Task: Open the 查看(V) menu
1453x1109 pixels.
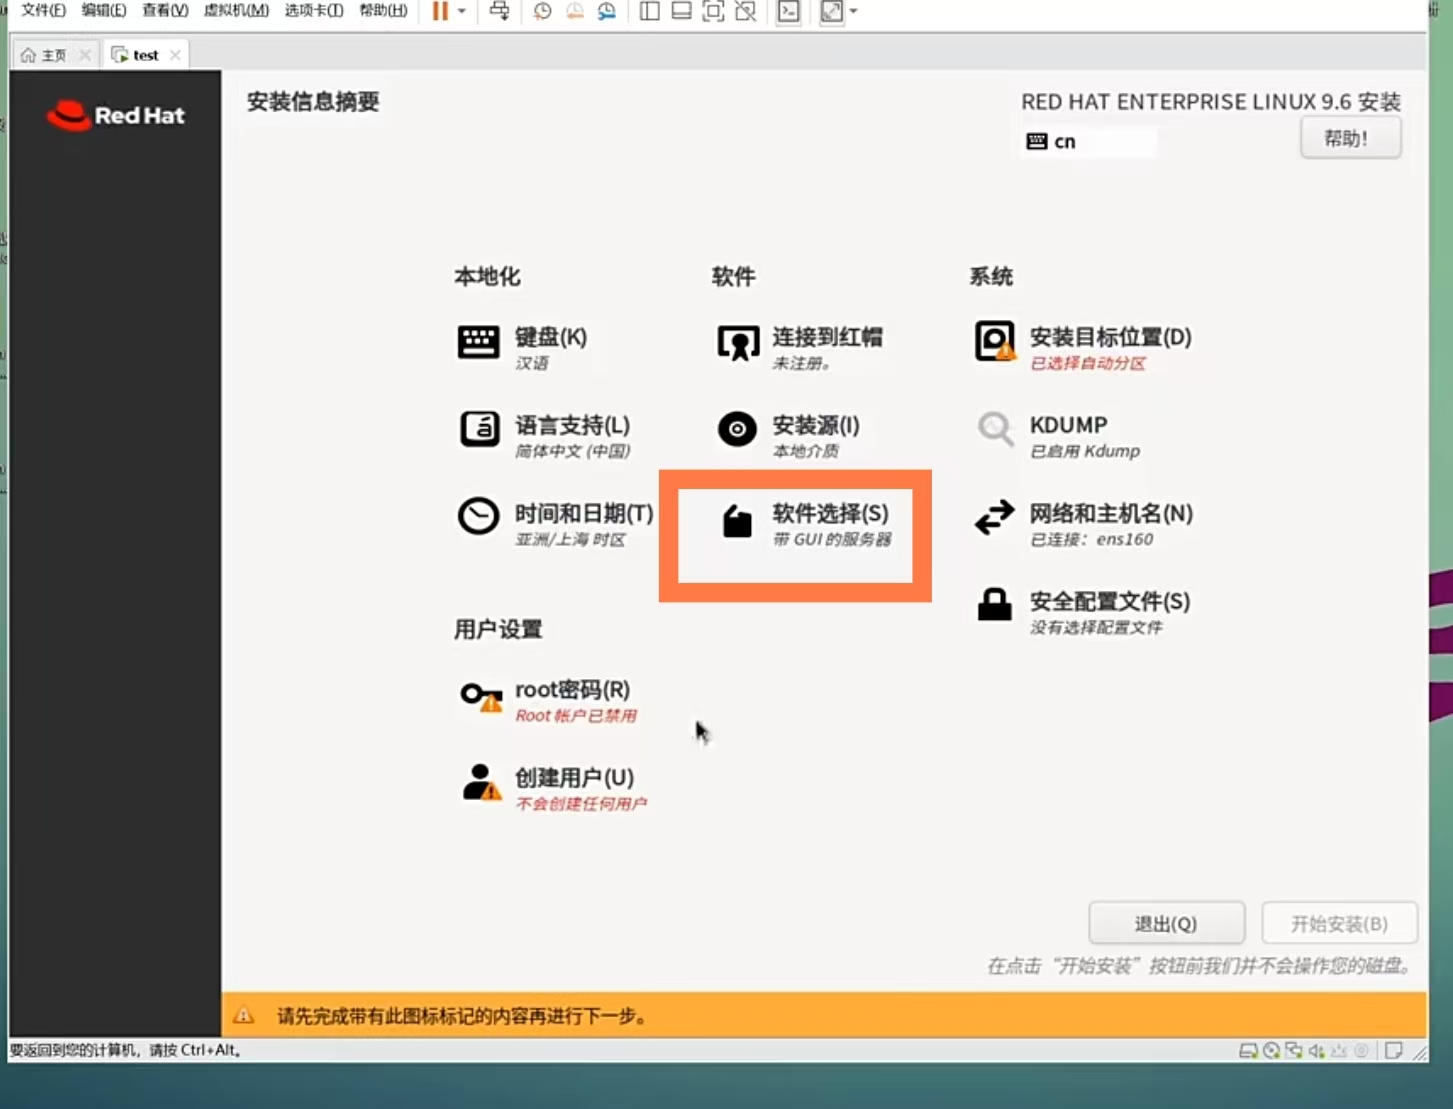Action: pos(165,10)
